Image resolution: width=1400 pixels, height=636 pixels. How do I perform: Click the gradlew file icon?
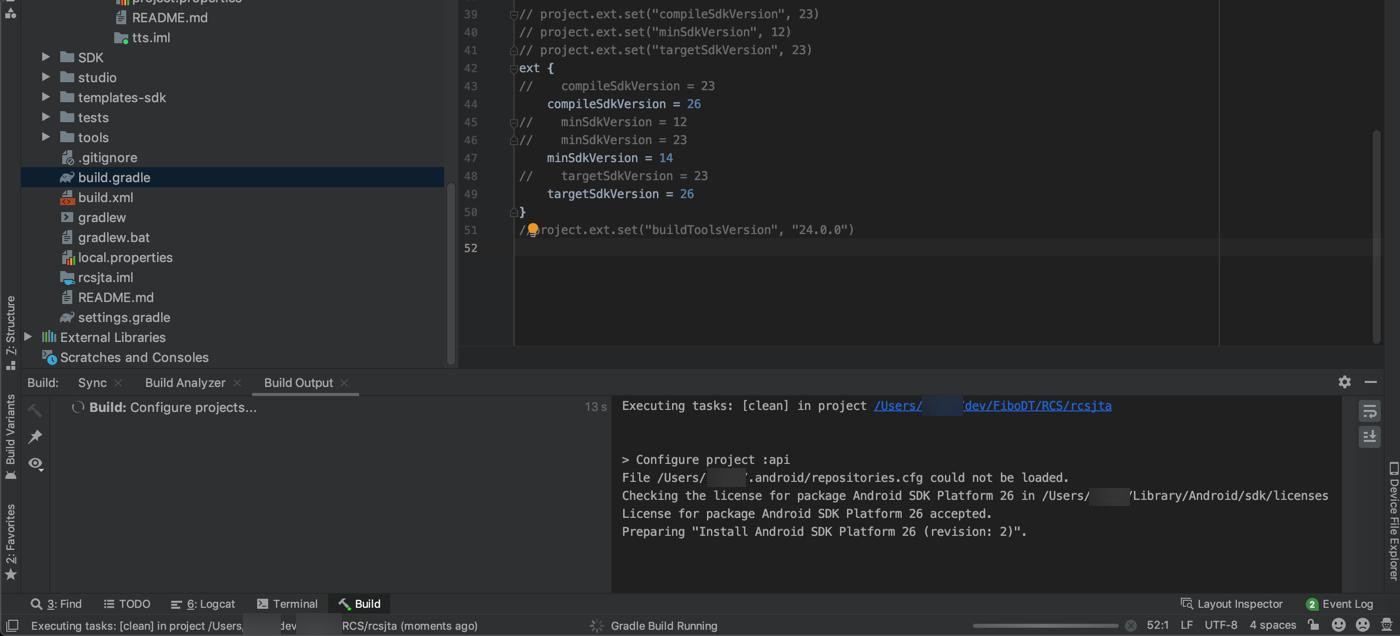[67, 218]
